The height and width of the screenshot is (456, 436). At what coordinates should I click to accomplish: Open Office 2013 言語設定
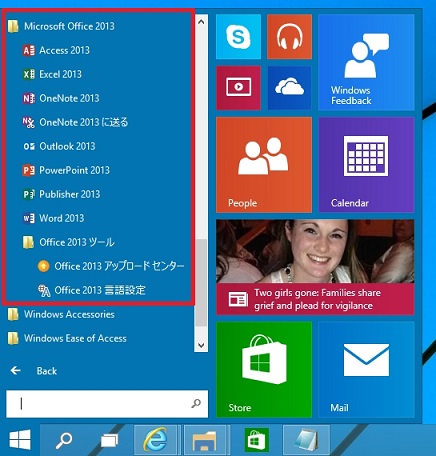coord(92,290)
